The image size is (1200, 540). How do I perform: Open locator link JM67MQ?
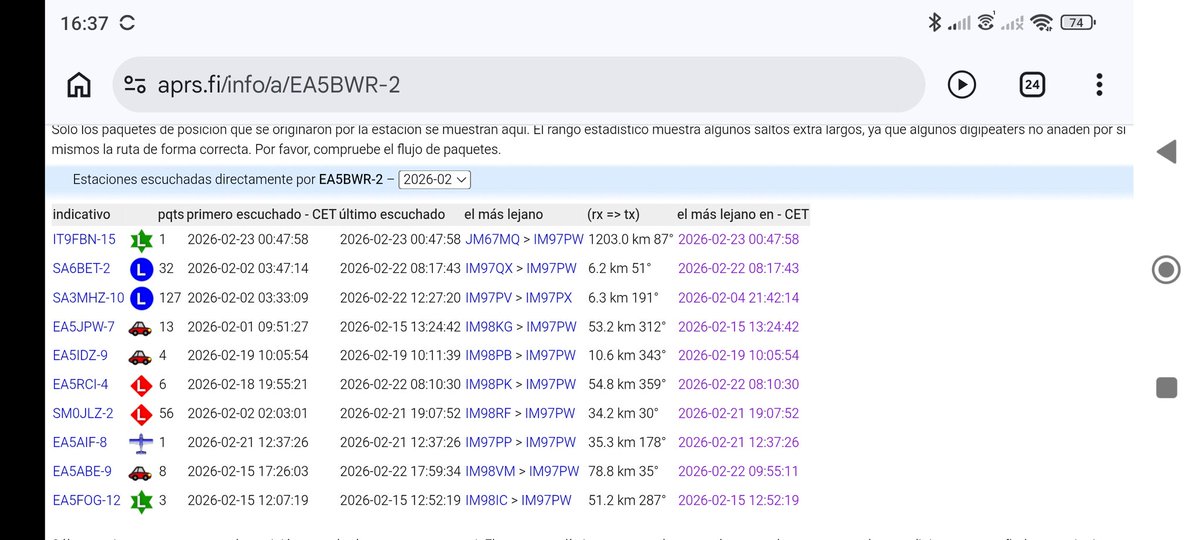492,240
